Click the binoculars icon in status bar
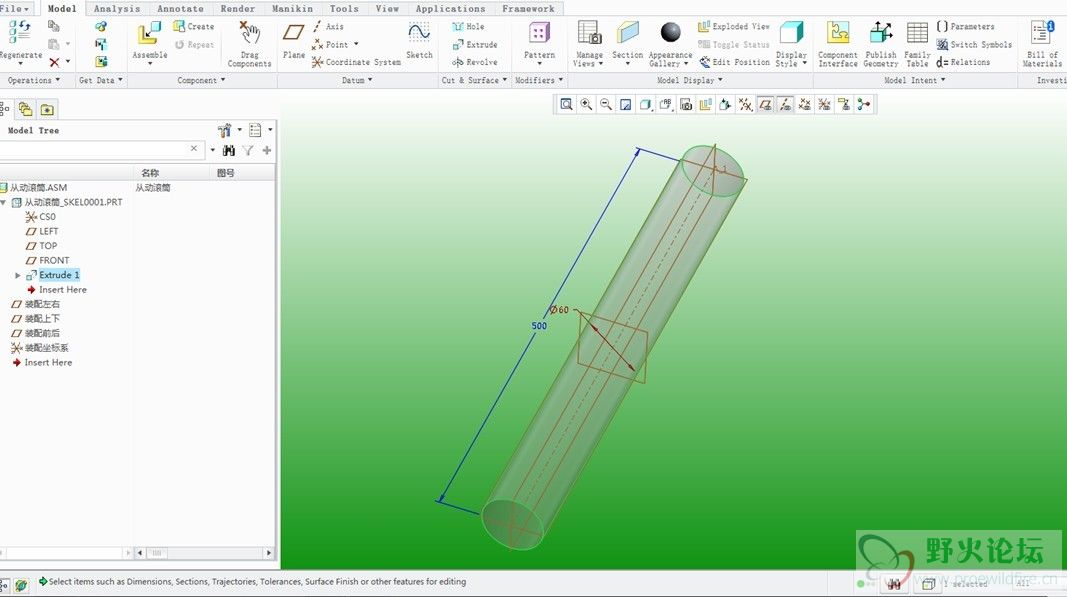1067x597 pixels. click(x=894, y=584)
